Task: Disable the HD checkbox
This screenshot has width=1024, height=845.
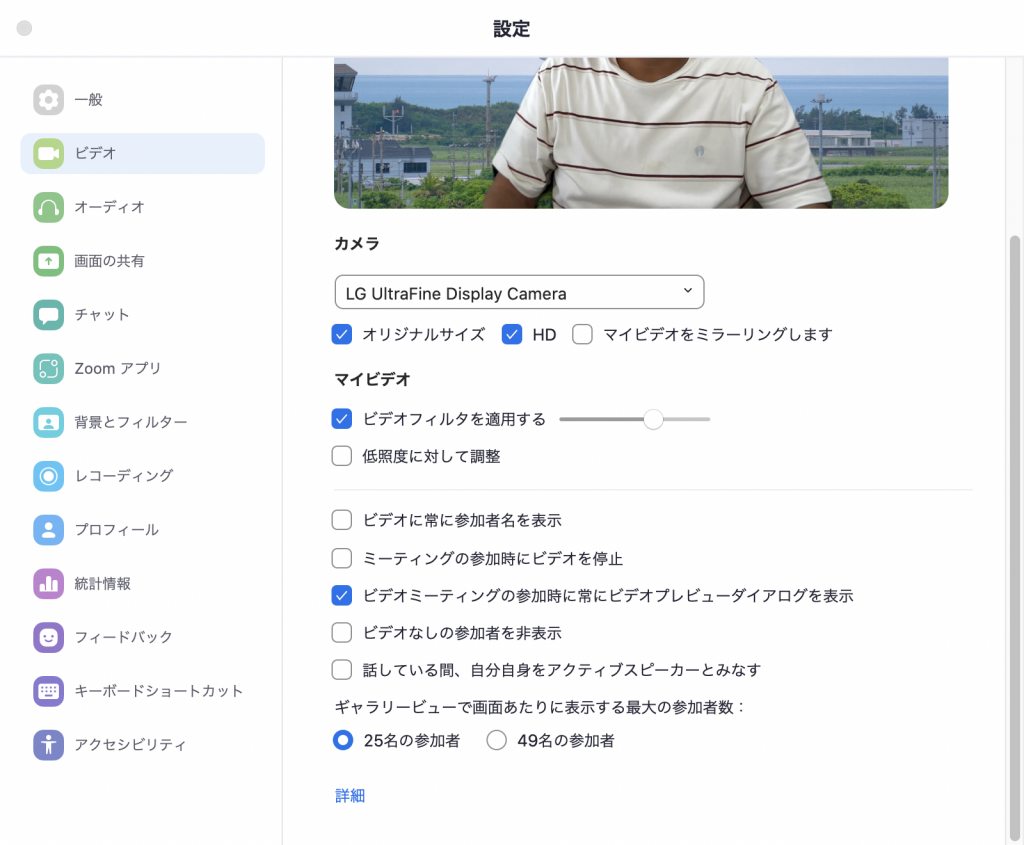Action: pyautogui.click(x=511, y=334)
